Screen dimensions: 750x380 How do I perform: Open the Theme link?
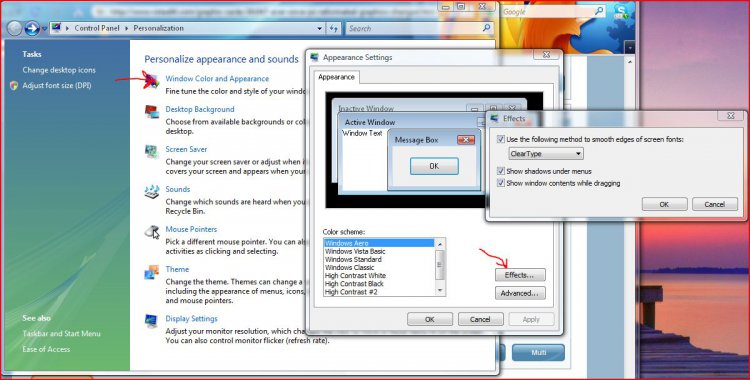tap(177, 269)
